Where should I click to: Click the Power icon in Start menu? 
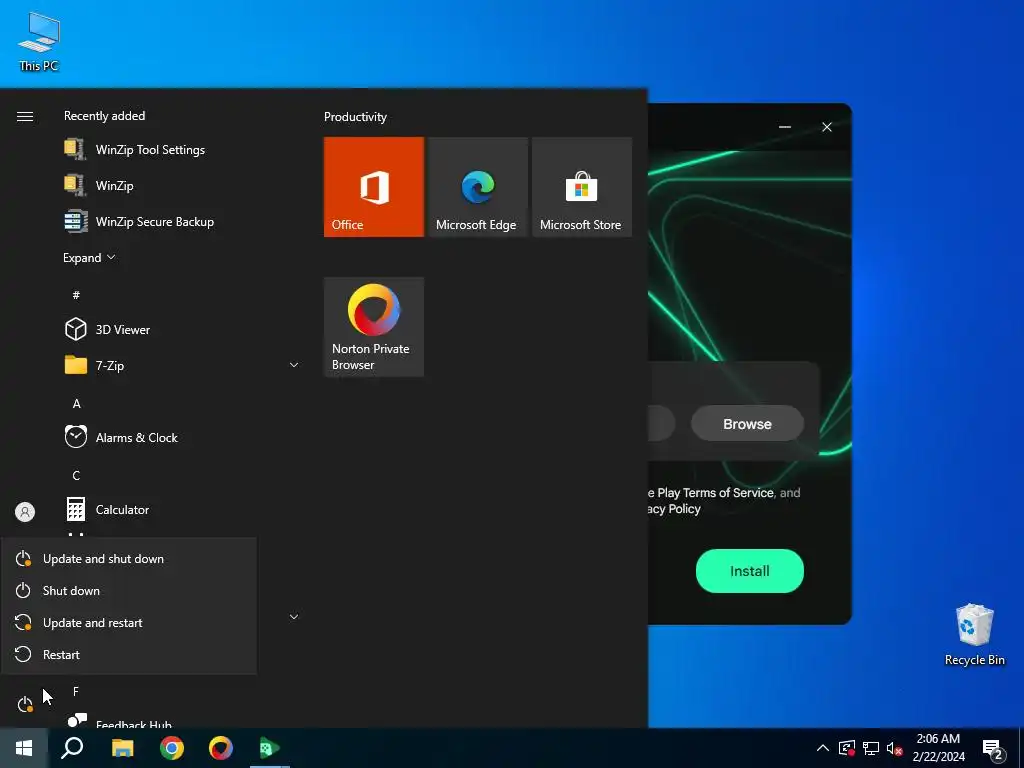tap(25, 704)
